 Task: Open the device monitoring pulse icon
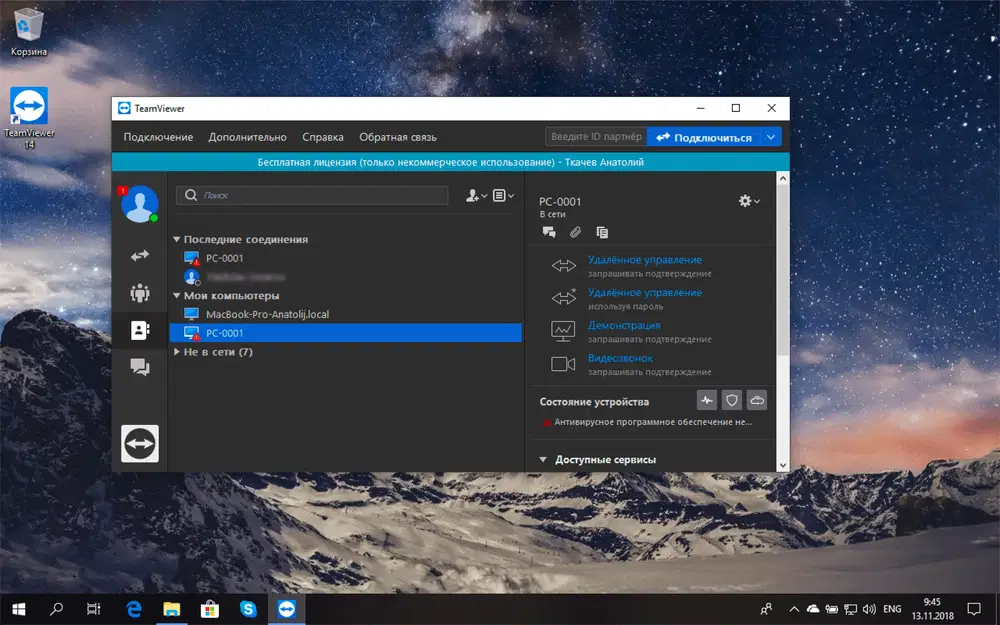707,401
